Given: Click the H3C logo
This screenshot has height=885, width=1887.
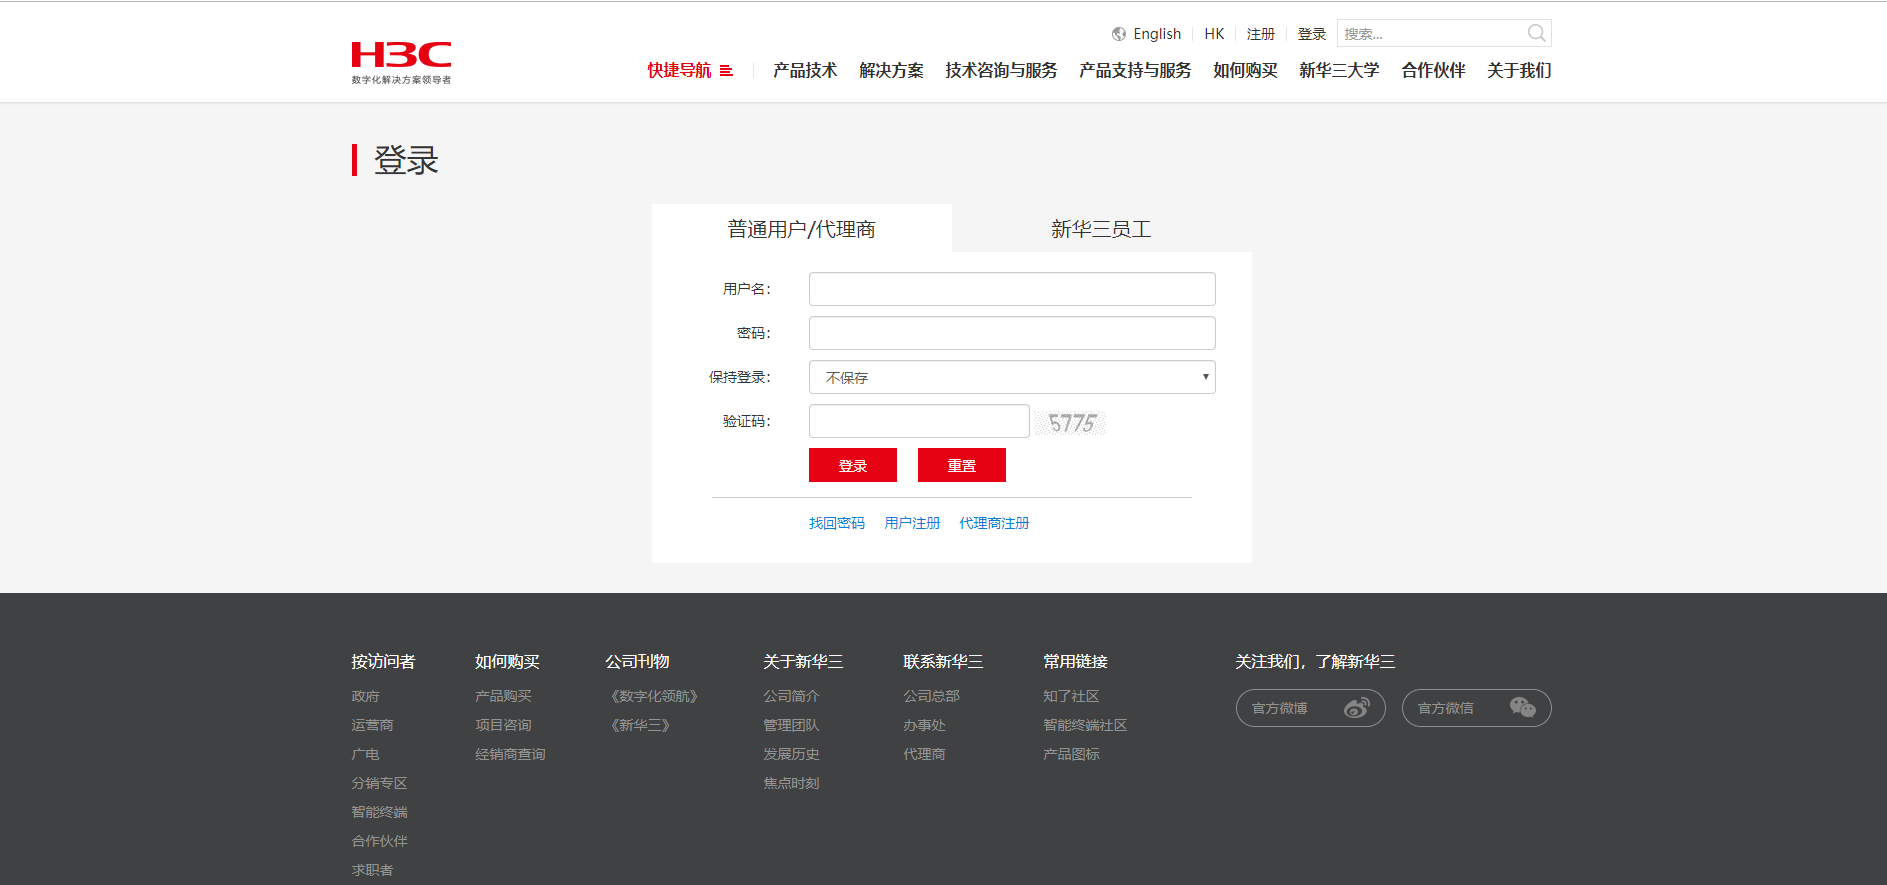Looking at the screenshot, I should tap(401, 62).
